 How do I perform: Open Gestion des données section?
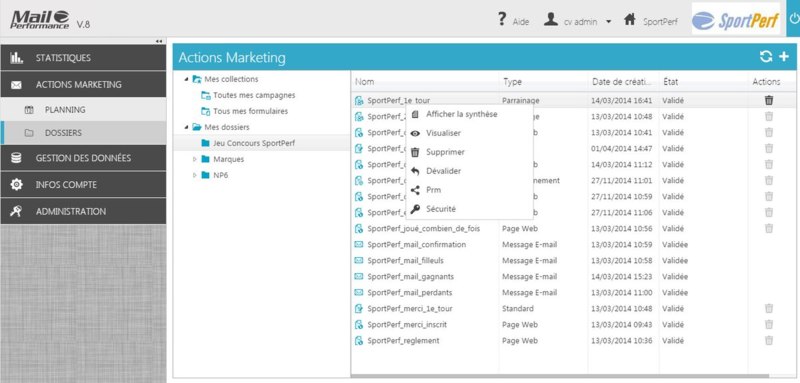(x=83, y=158)
